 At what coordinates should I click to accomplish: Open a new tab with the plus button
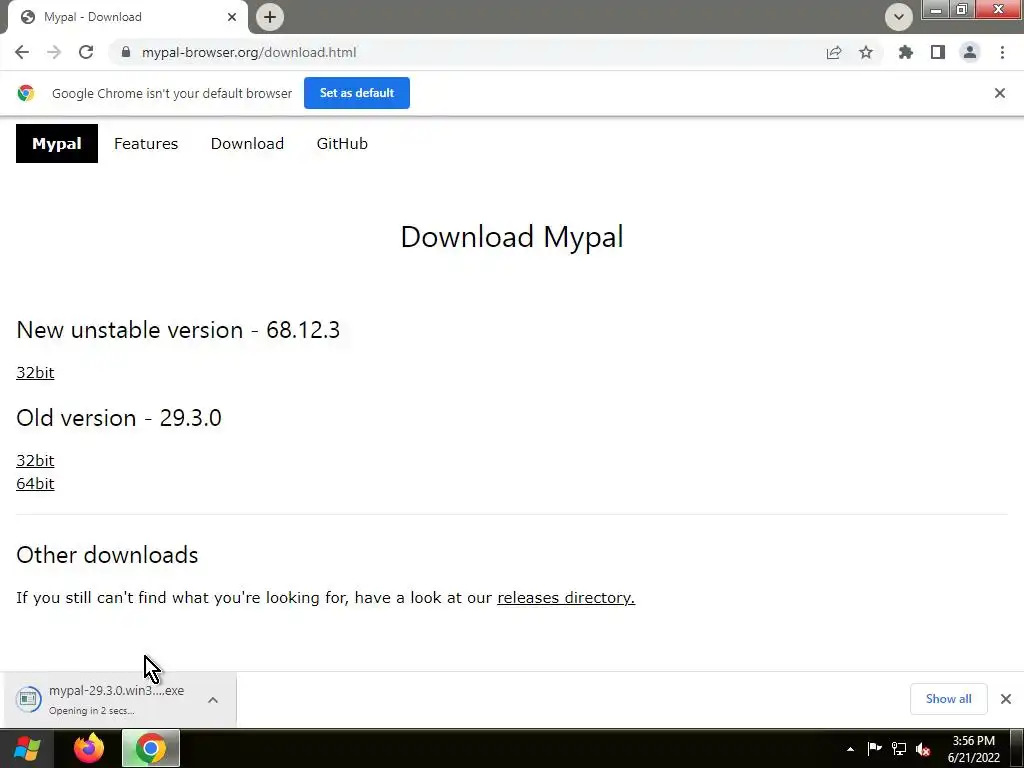click(x=270, y=17)
